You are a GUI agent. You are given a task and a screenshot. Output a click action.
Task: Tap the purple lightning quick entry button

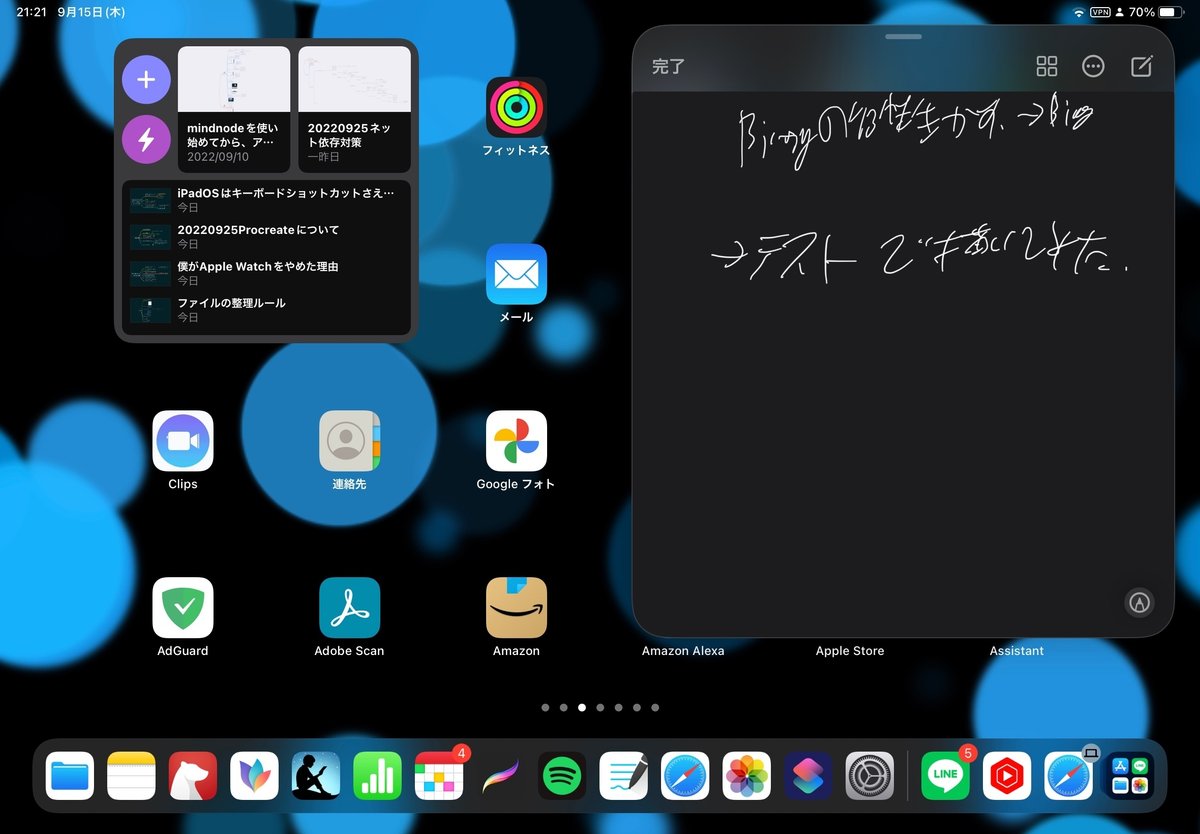point(146,138)
